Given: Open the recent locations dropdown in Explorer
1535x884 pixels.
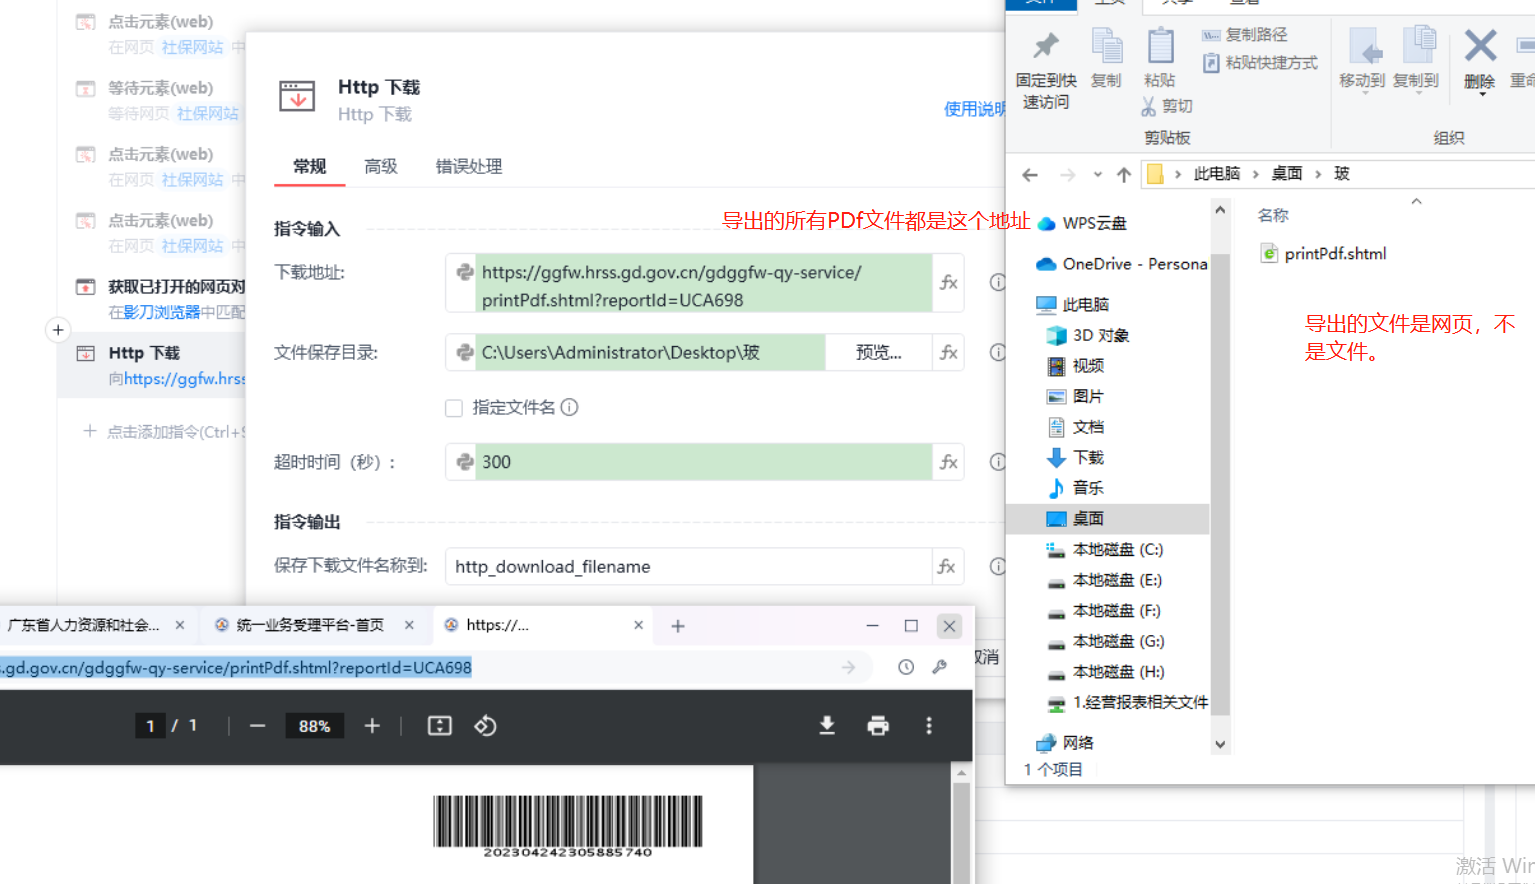Looking at the screenshot, I should [x=1097, y=175].
